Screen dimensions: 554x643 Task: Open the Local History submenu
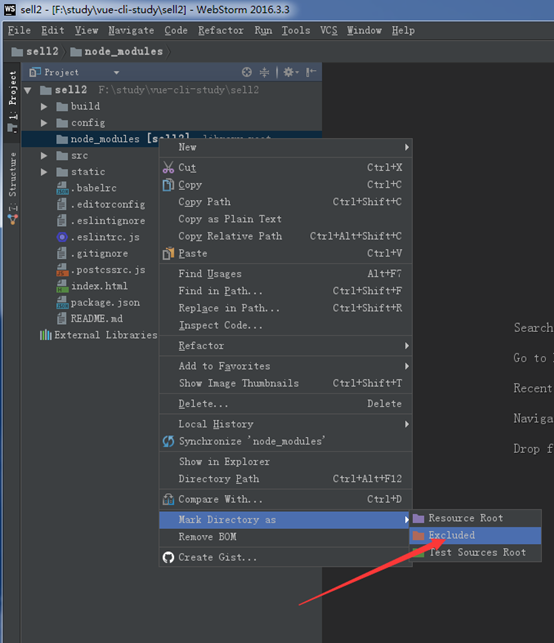click(x=286, y=424)
